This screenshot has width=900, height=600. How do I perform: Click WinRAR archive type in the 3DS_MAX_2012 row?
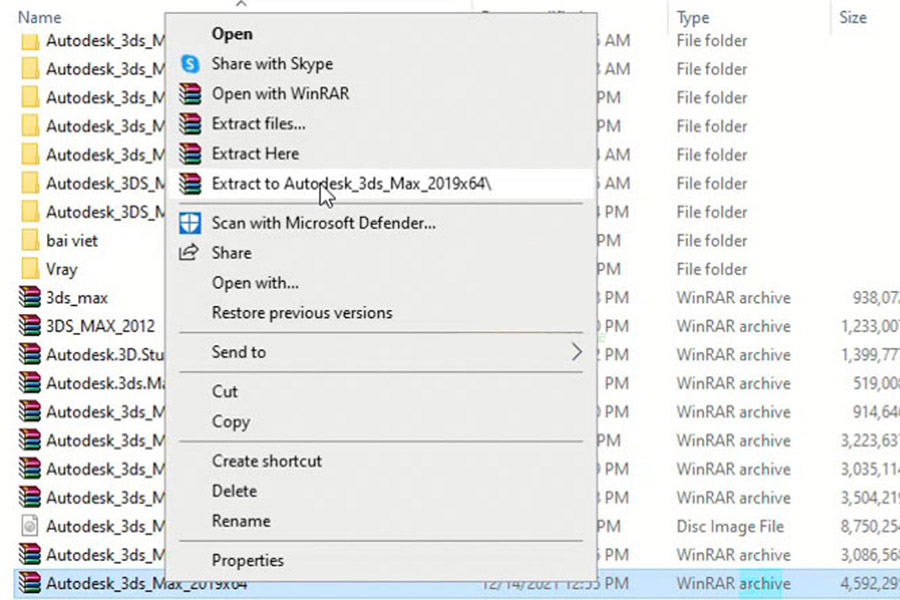click(x=734, y=326)
